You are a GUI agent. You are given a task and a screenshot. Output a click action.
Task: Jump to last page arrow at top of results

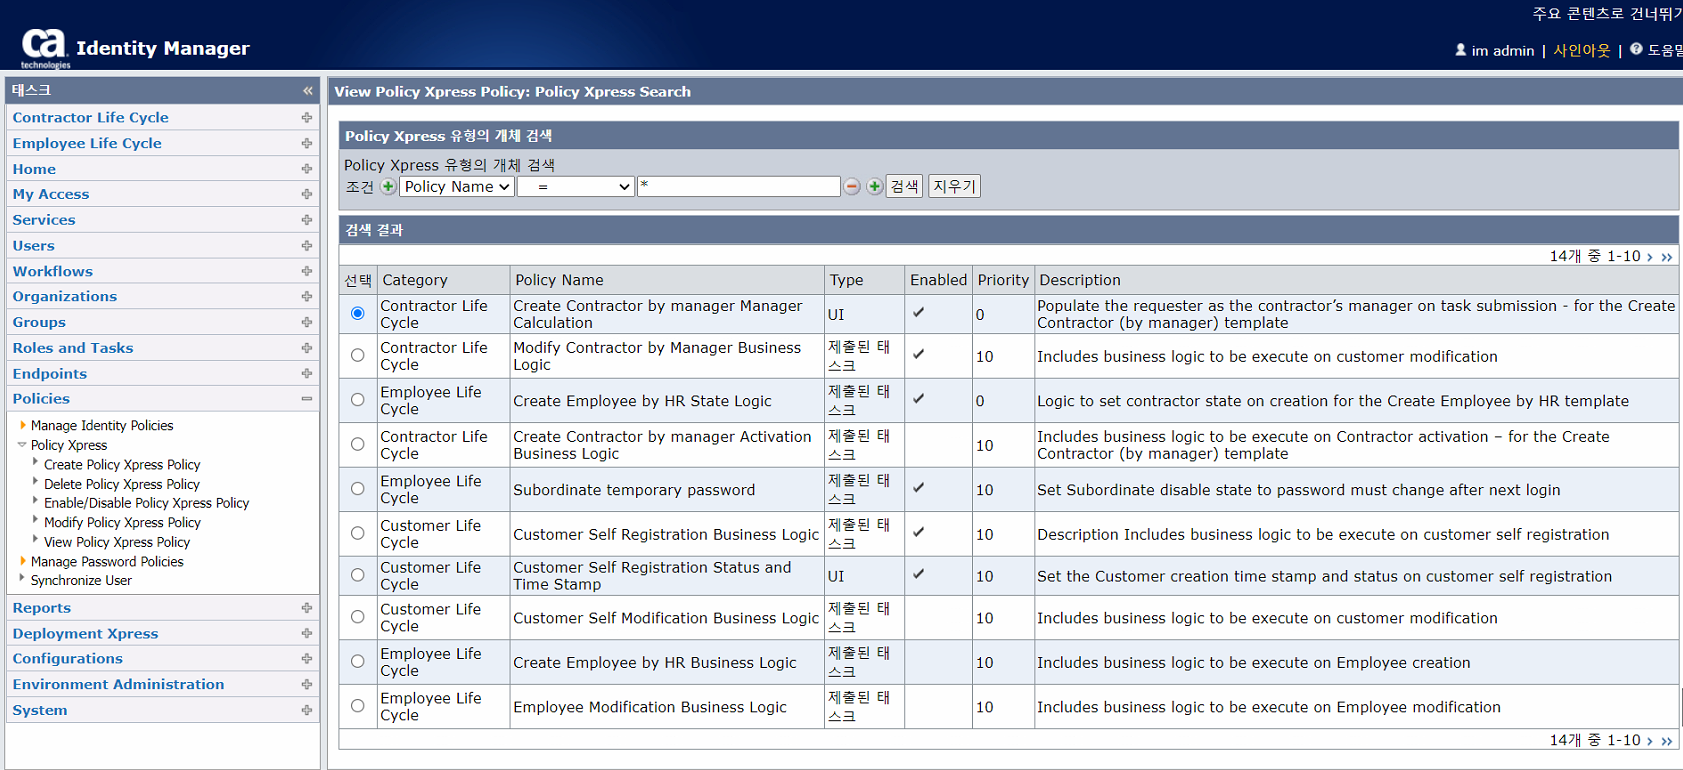click(1667, 257)
